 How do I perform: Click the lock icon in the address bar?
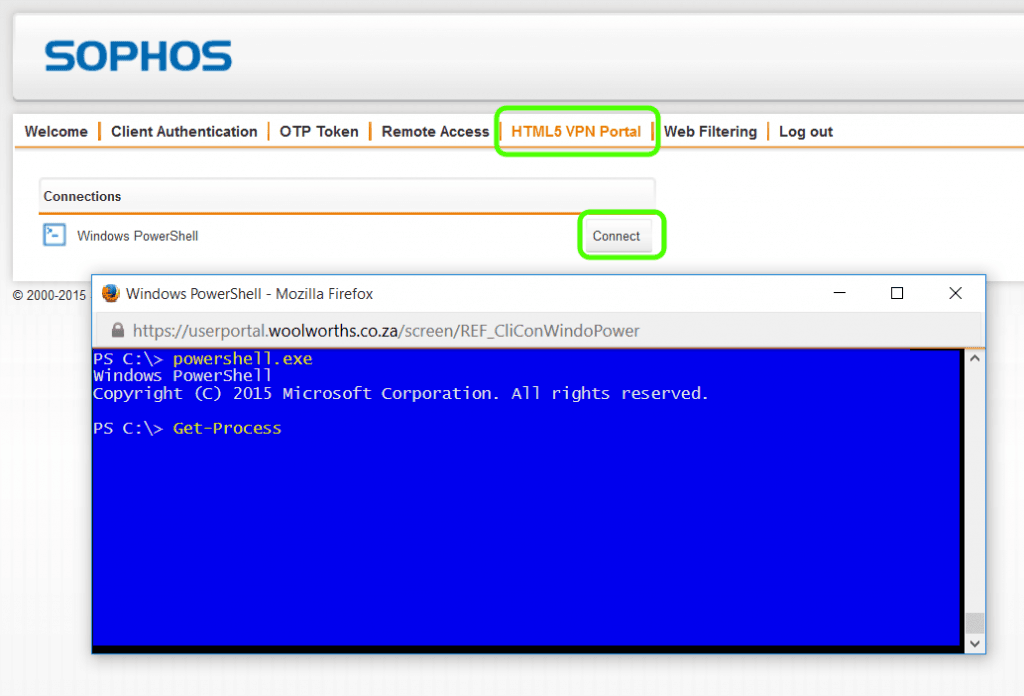(118, 330)
